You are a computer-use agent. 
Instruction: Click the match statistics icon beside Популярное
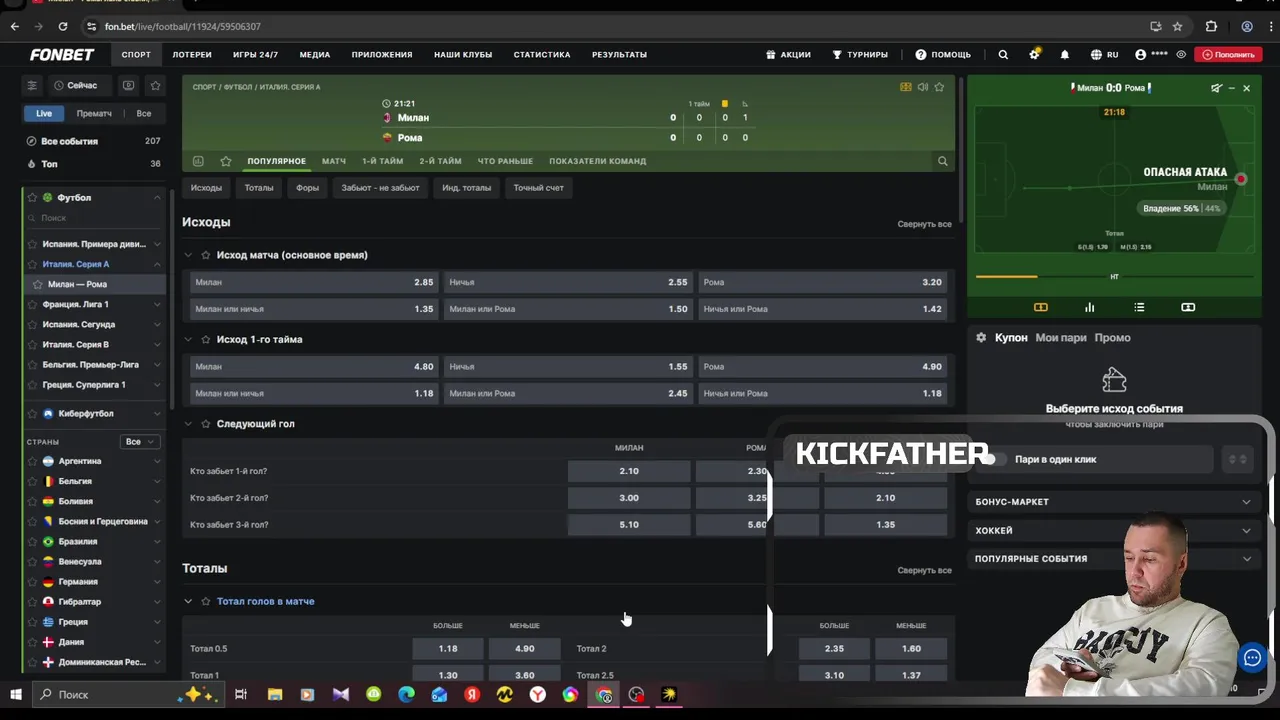(x=198, y=161)
